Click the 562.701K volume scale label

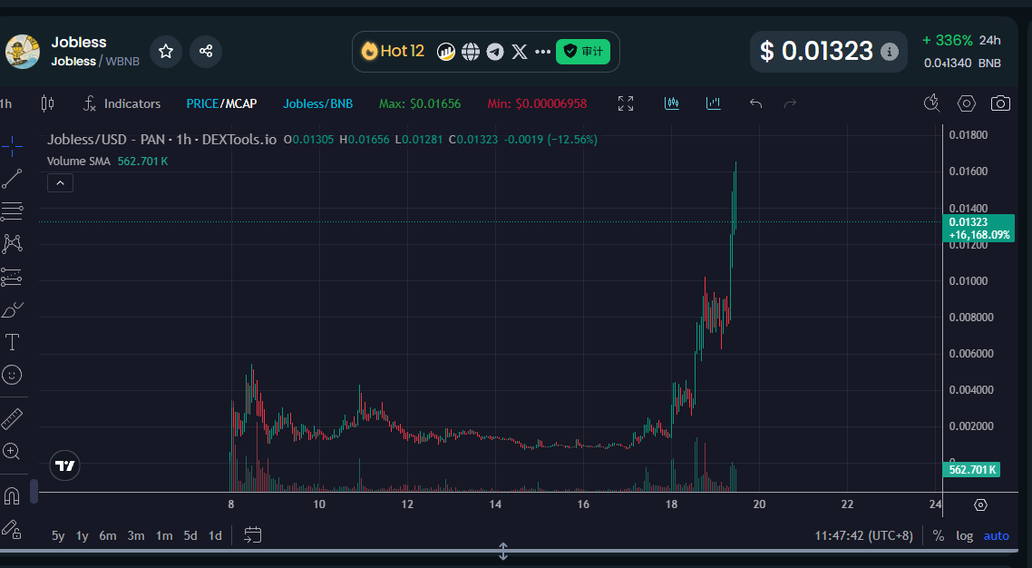[972, 469]
